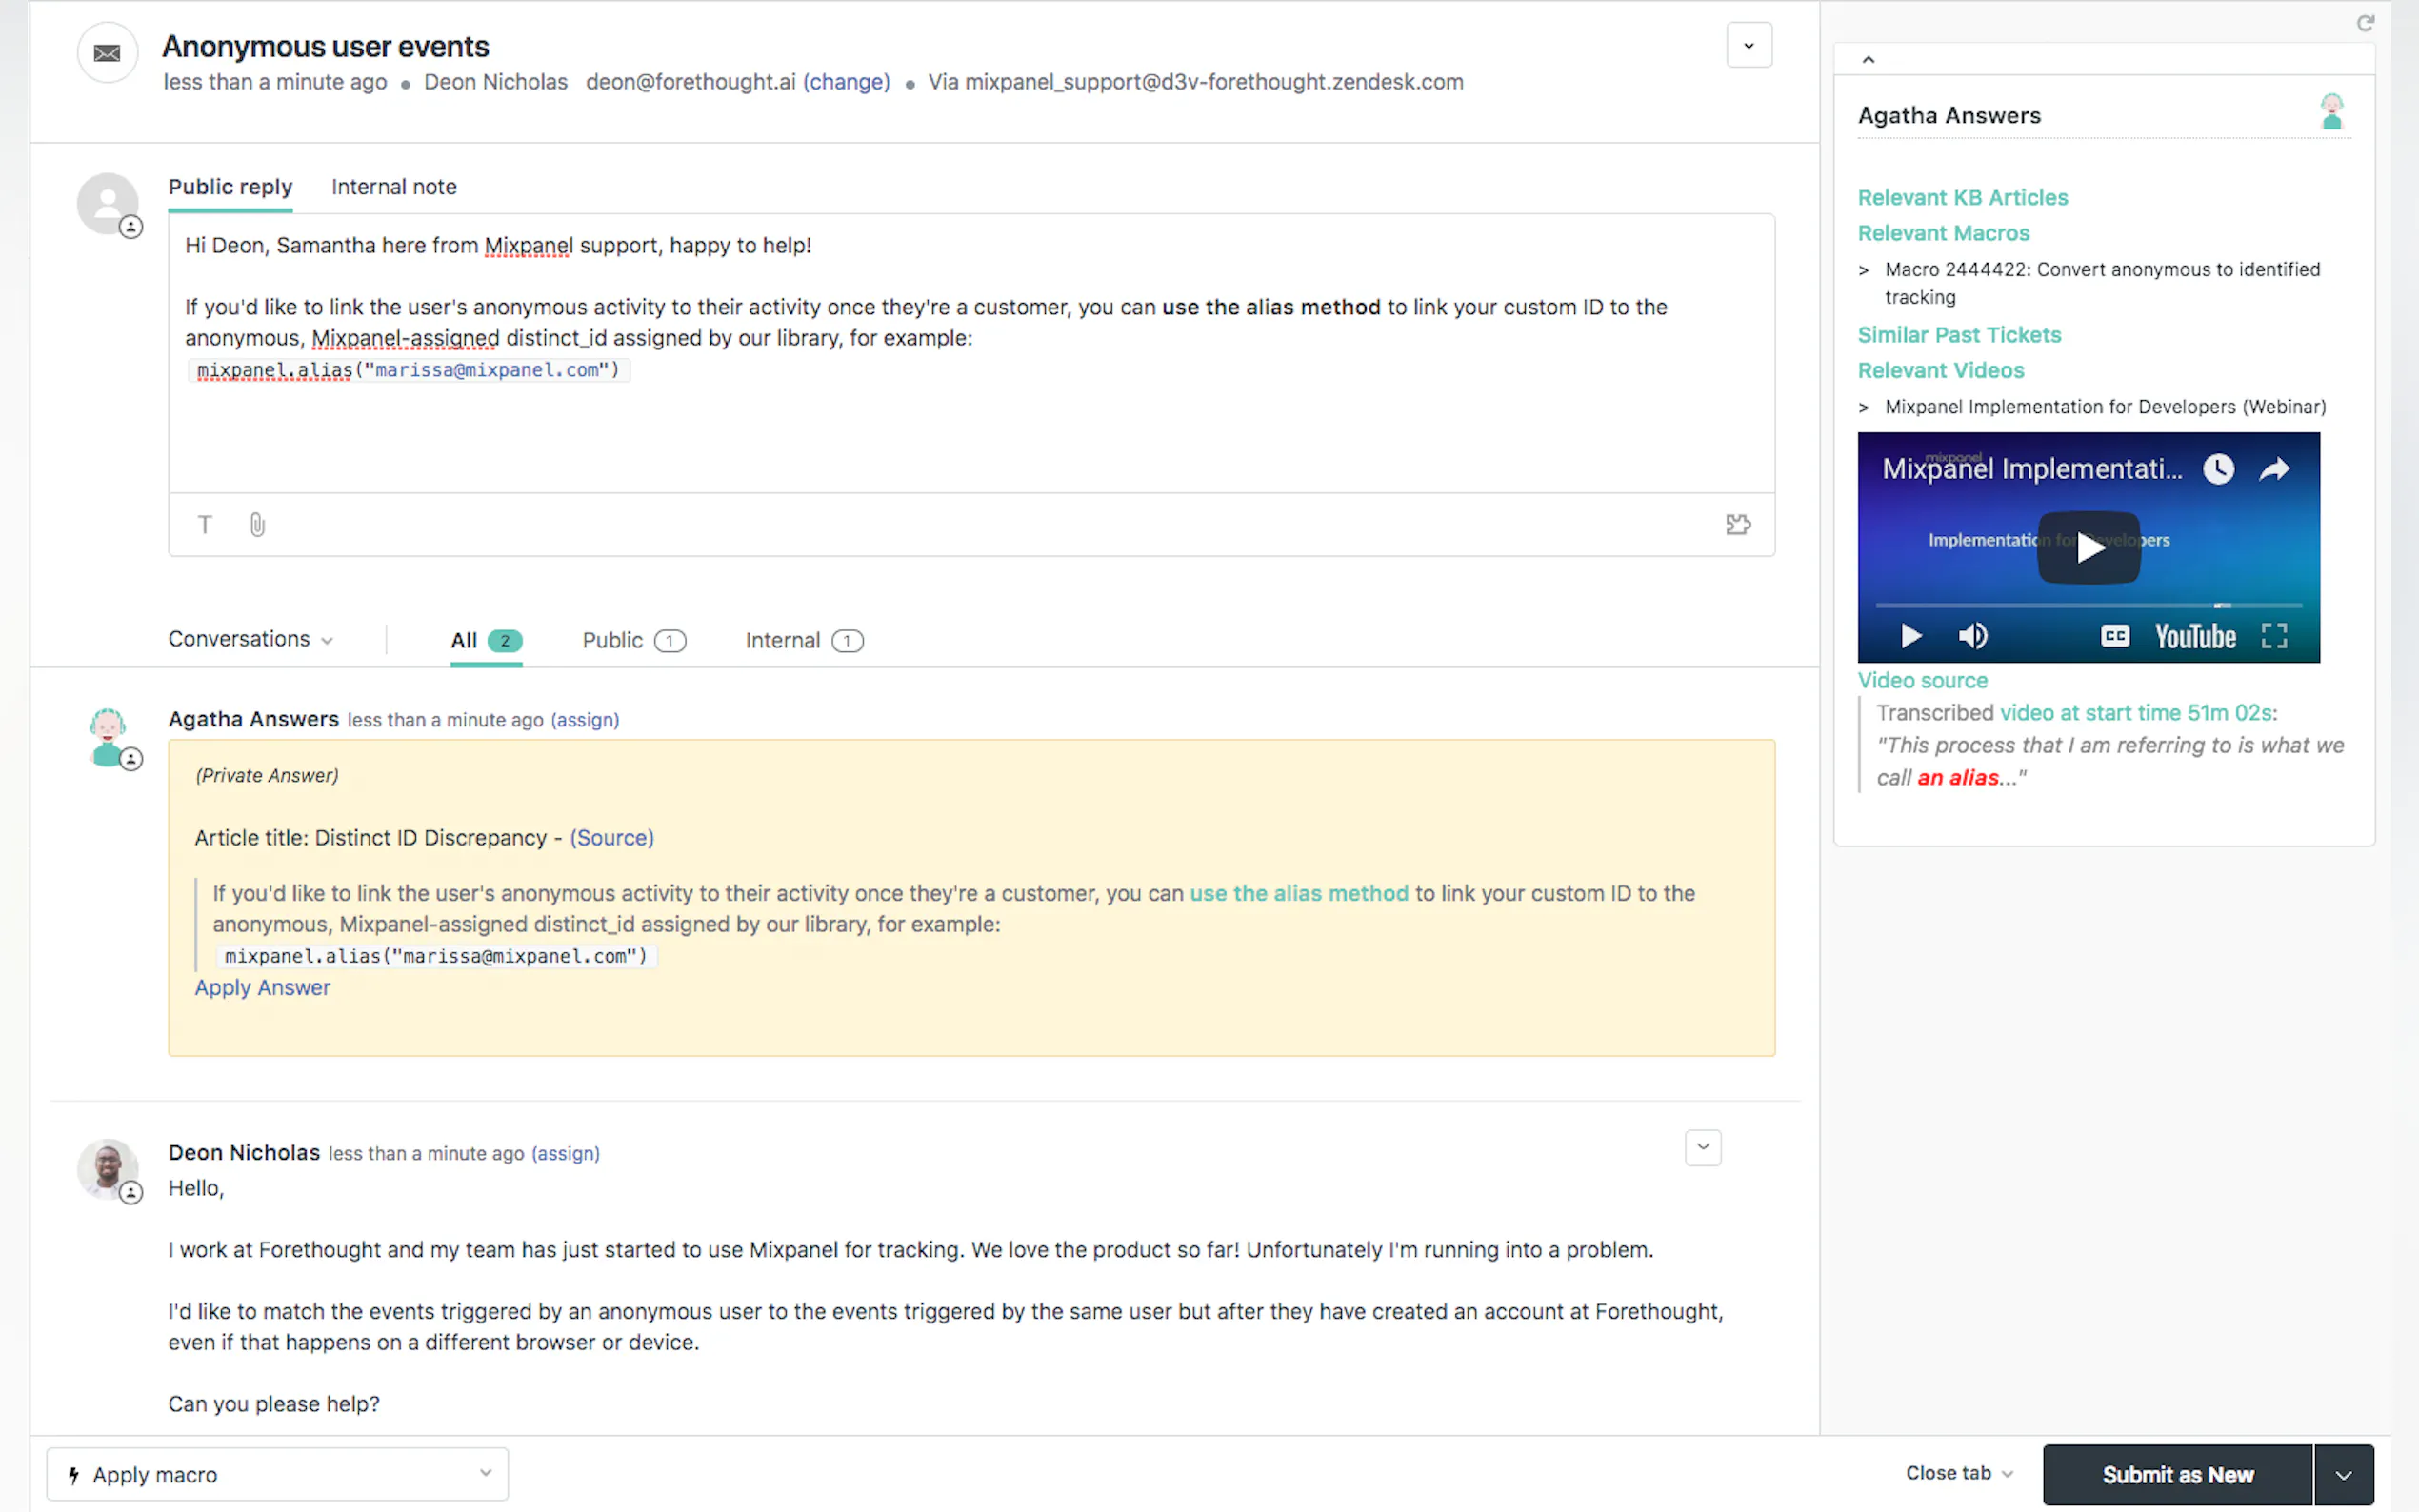
Task: Switch to the Internal note tab
Action: coord(394,187)
